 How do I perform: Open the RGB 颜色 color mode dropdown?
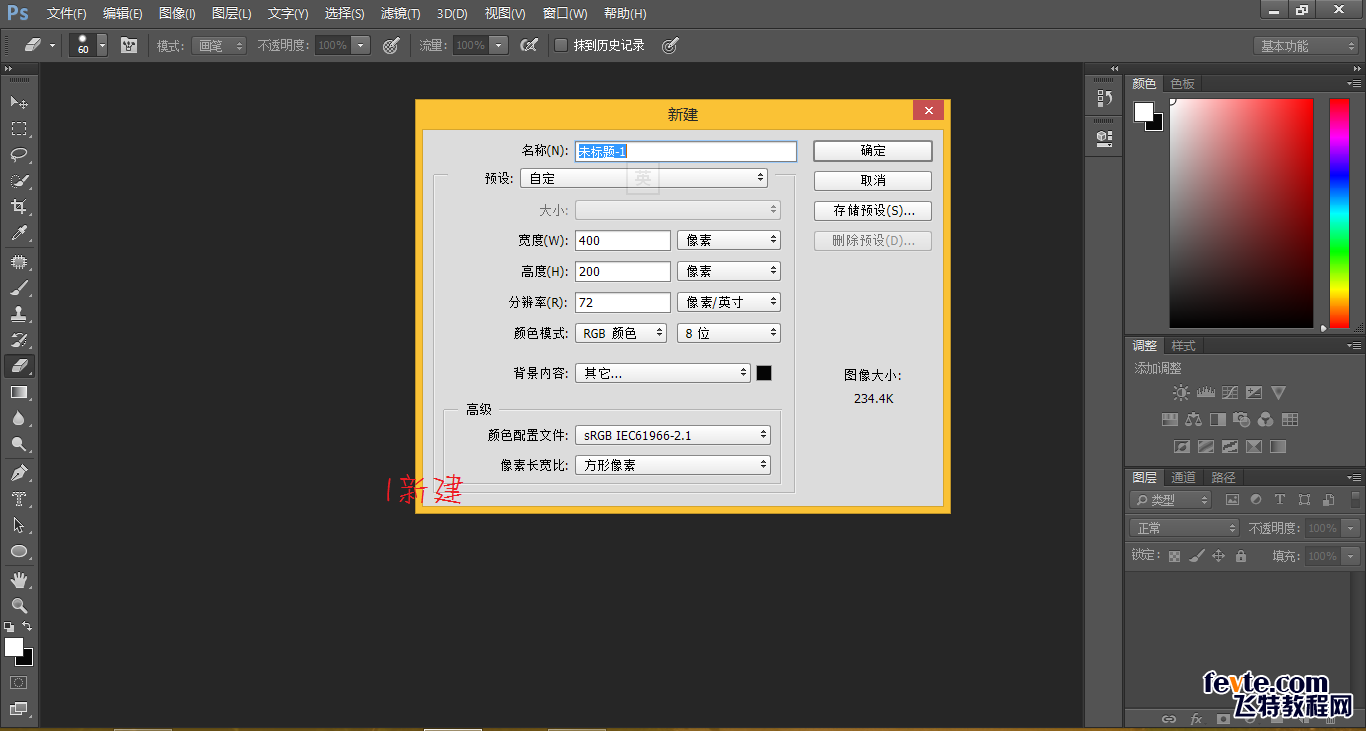click(621, 333)
